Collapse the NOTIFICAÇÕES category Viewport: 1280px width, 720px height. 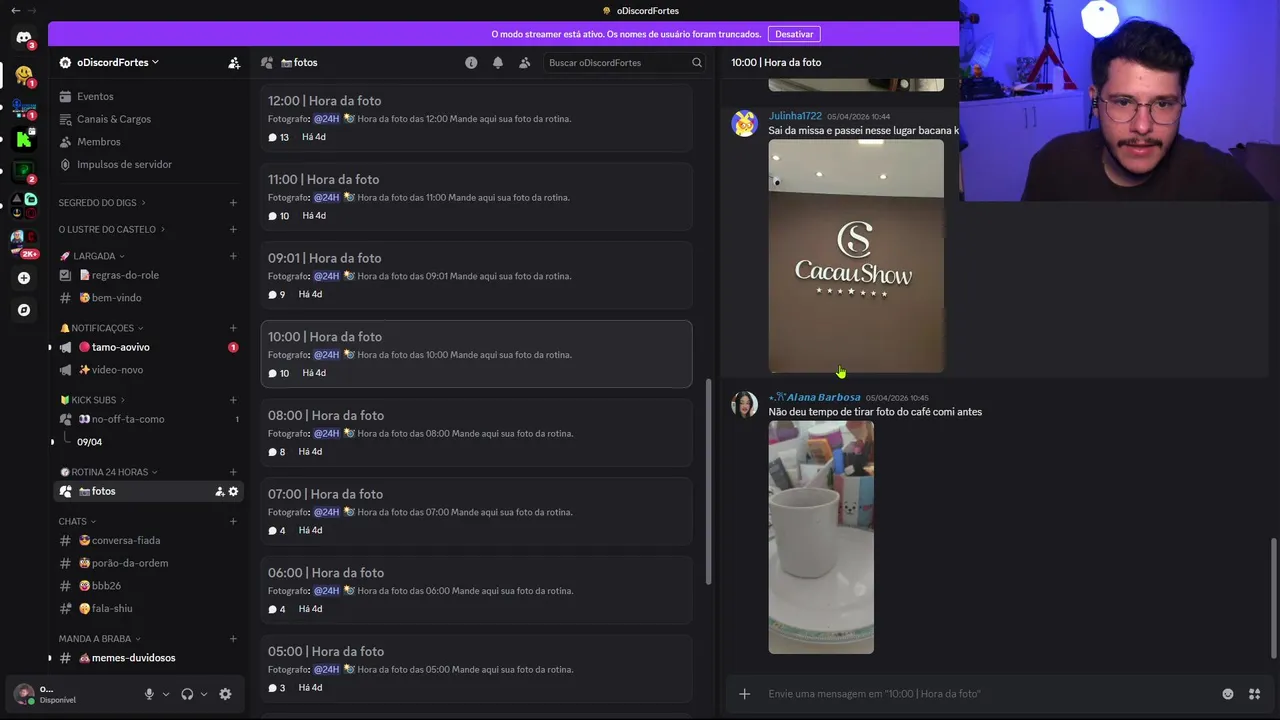pyautogui.click(x=101, y=328)
